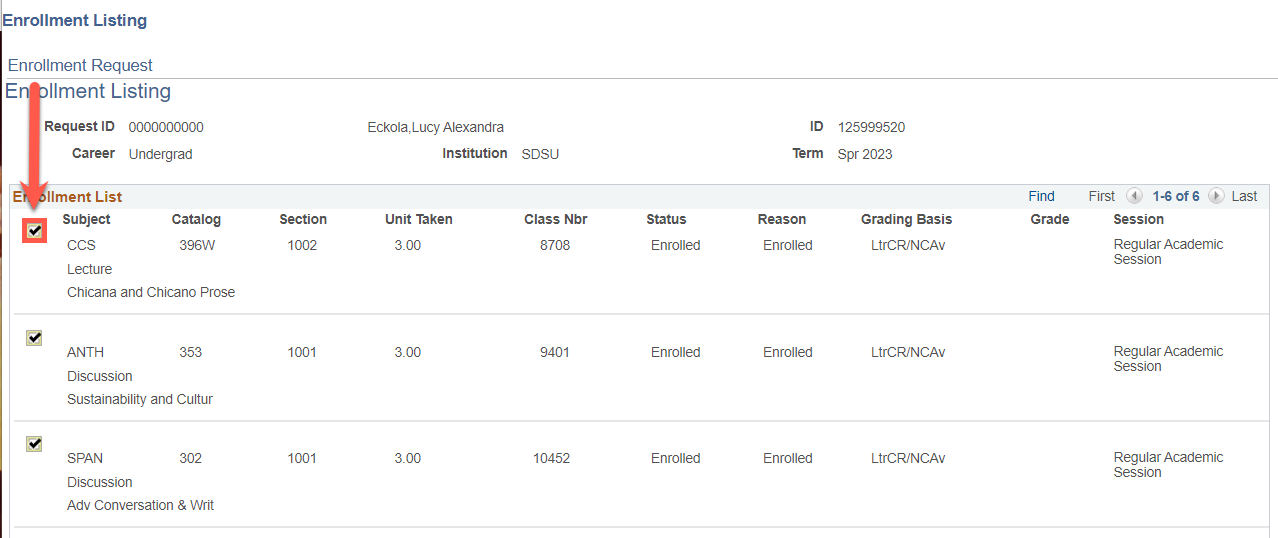1278x538 pixels.
Task: Click the 1-6 of 6 row counter
Action: (1176, 196)
